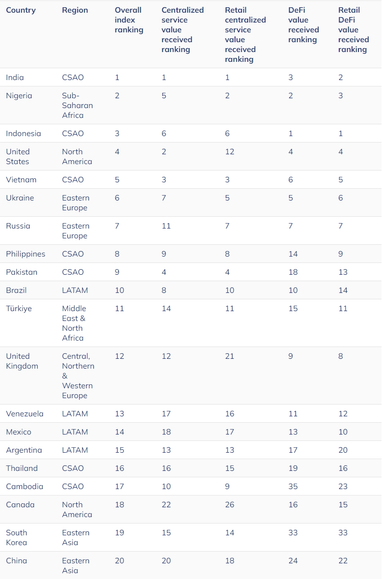The image size is (382, 579).
Task: Select the United States country cell
Action: tap(17, 157)
